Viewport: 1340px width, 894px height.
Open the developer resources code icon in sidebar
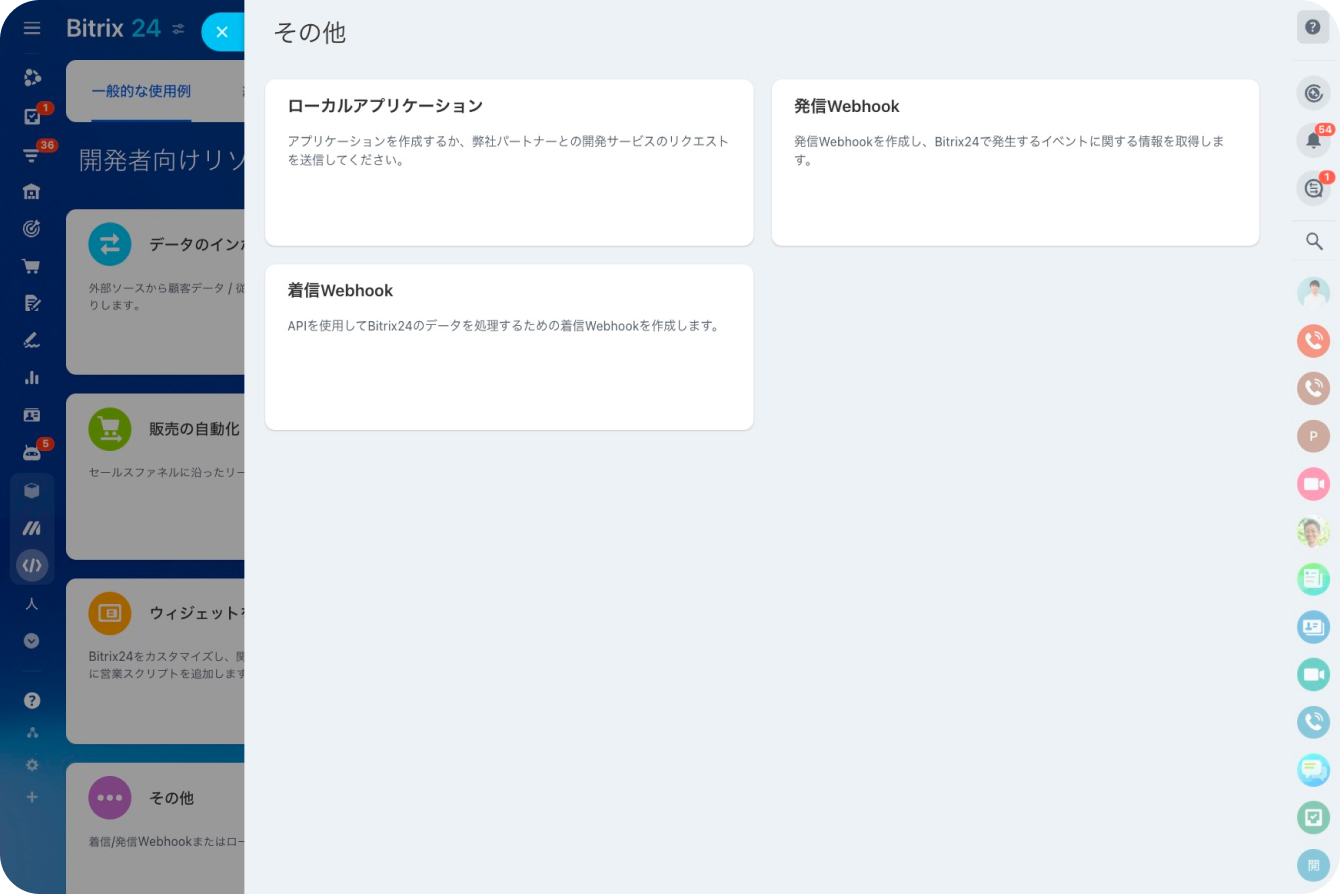pyautogui.click(x=32, y=565)
